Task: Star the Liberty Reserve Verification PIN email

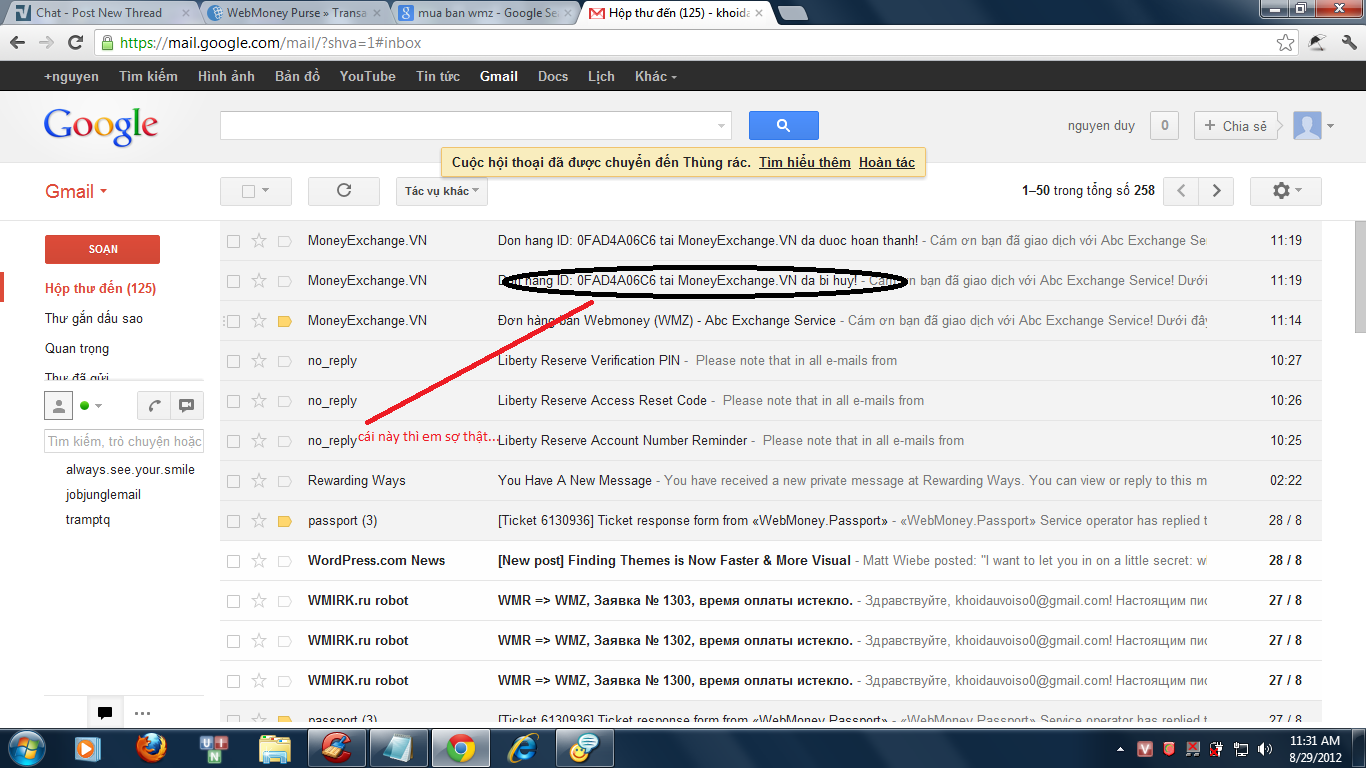Action: [x=259, y=360]
